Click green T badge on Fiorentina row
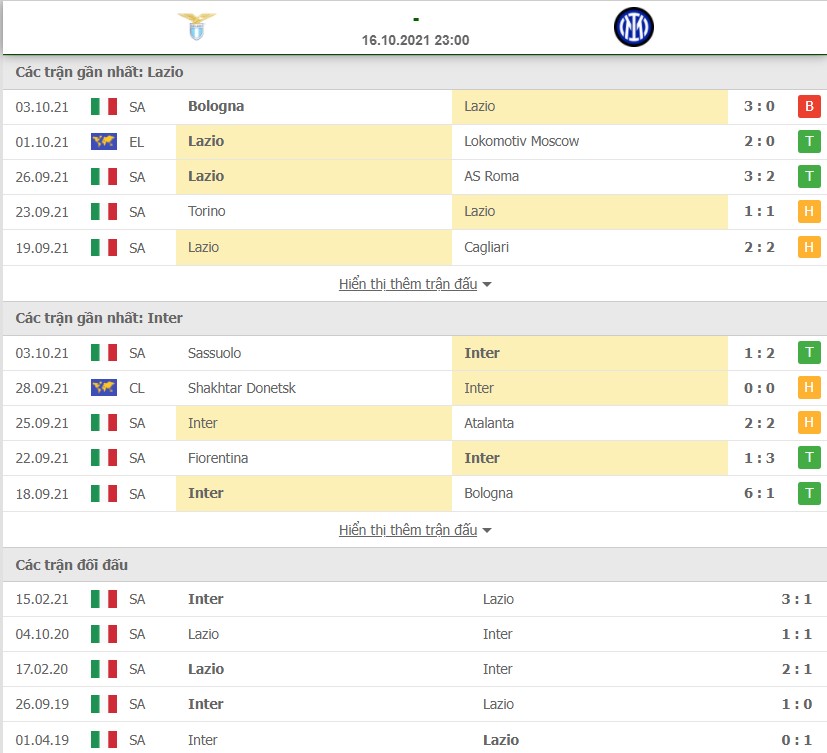827x753 pixels. [x=809, y=458]
